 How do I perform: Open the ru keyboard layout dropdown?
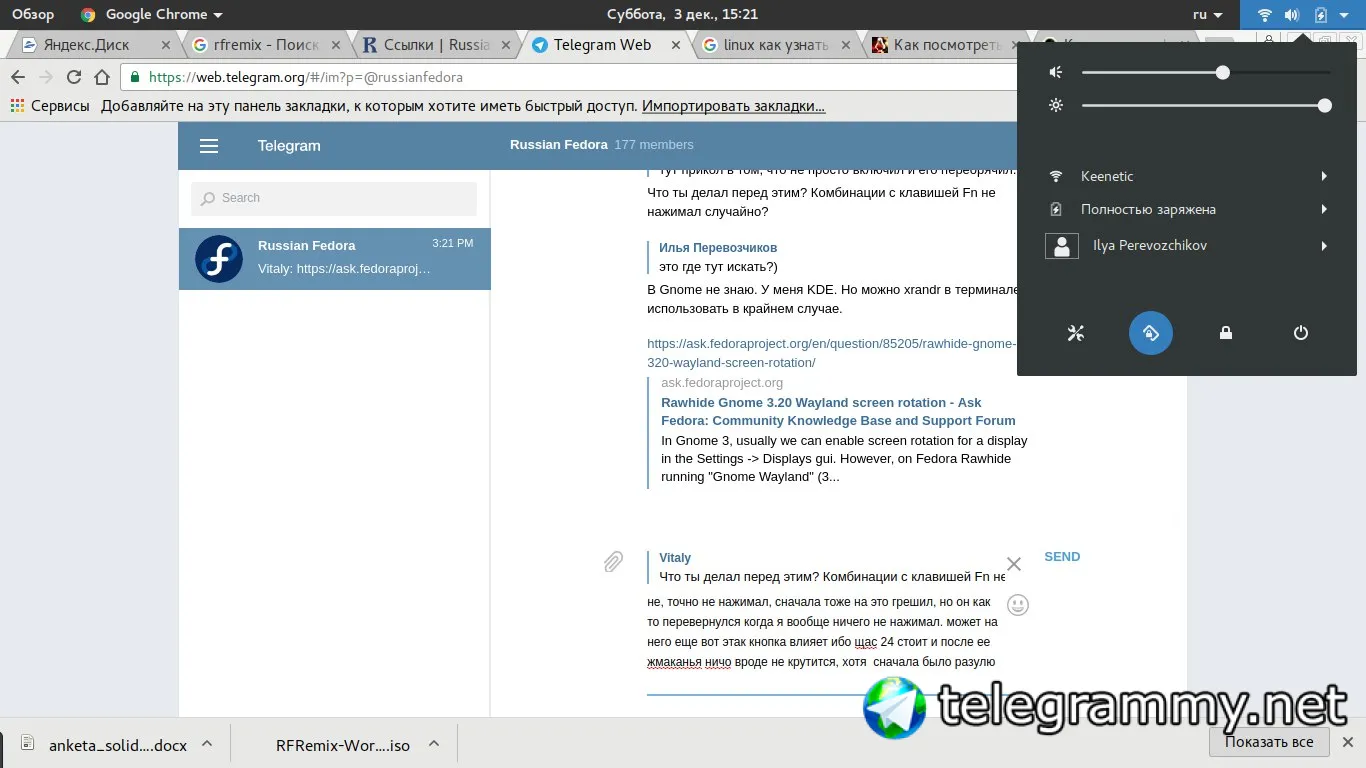tap(1208, 15)
